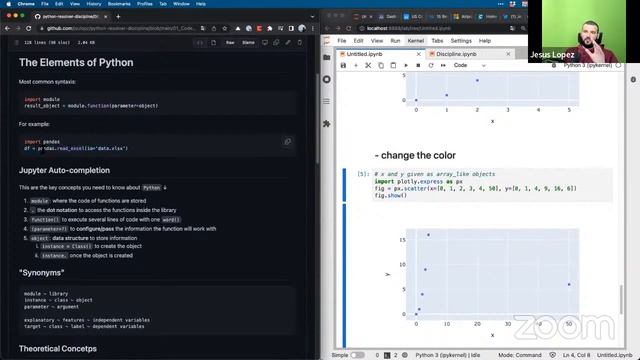Image resolution: width=640 pixels, height=360 pixels.
Task: Open running terminals and kernels panel
Action: click(327, 79)
